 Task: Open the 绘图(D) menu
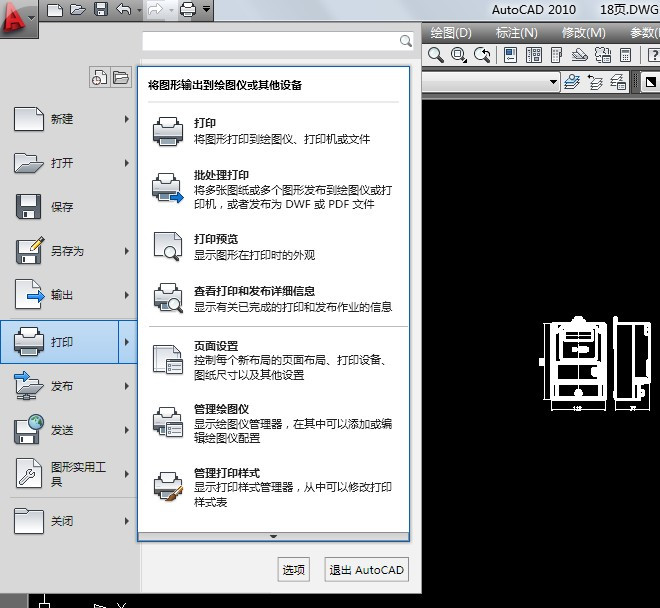coord(451,32)
